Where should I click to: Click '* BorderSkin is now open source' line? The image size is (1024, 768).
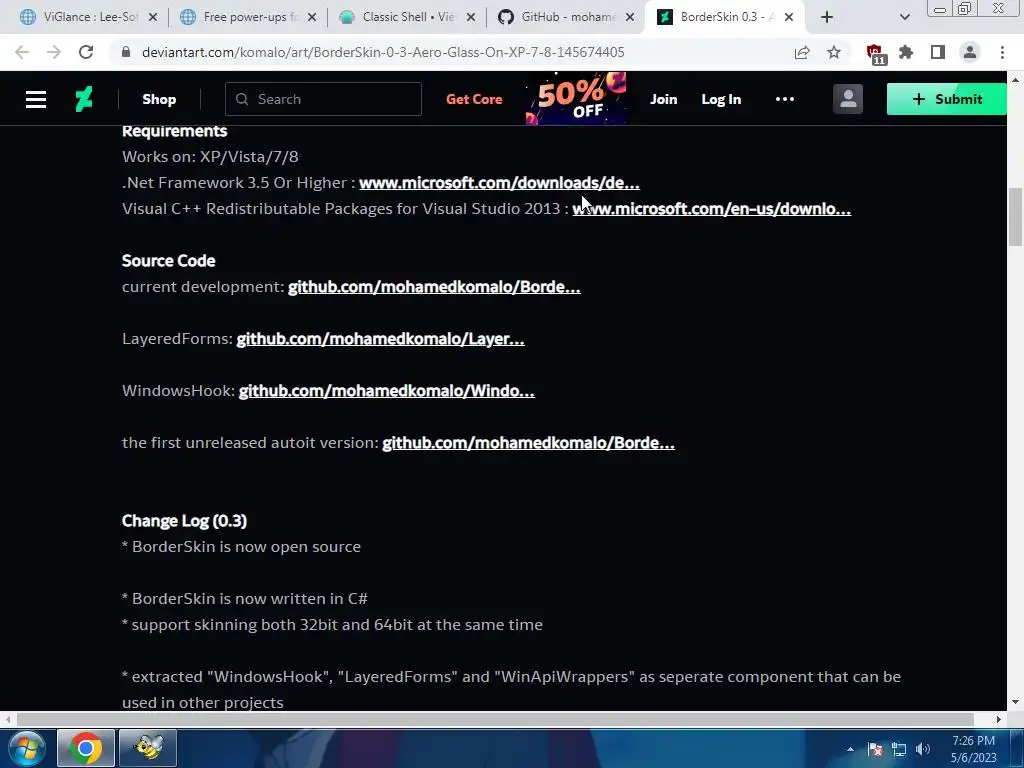[x=241, y=547]
